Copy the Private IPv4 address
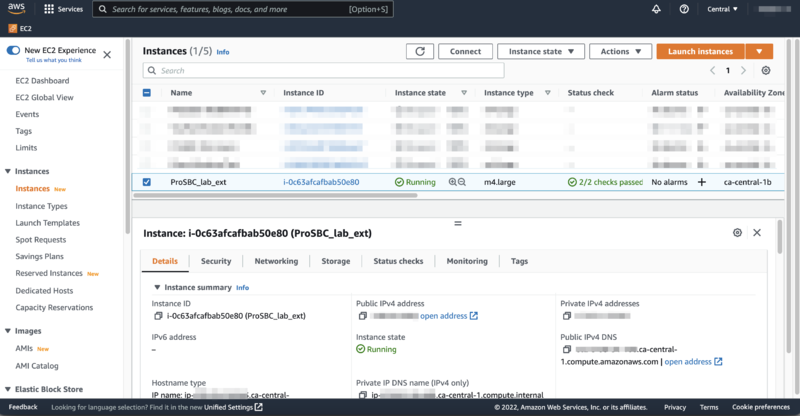This screenshot has width=800, height=416. (567, 316)
